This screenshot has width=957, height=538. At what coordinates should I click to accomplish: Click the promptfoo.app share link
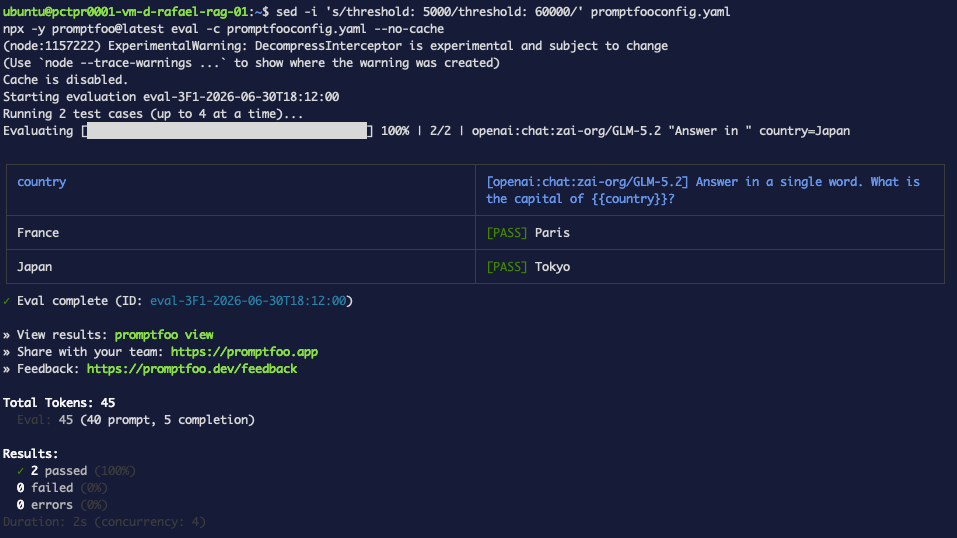244,352
